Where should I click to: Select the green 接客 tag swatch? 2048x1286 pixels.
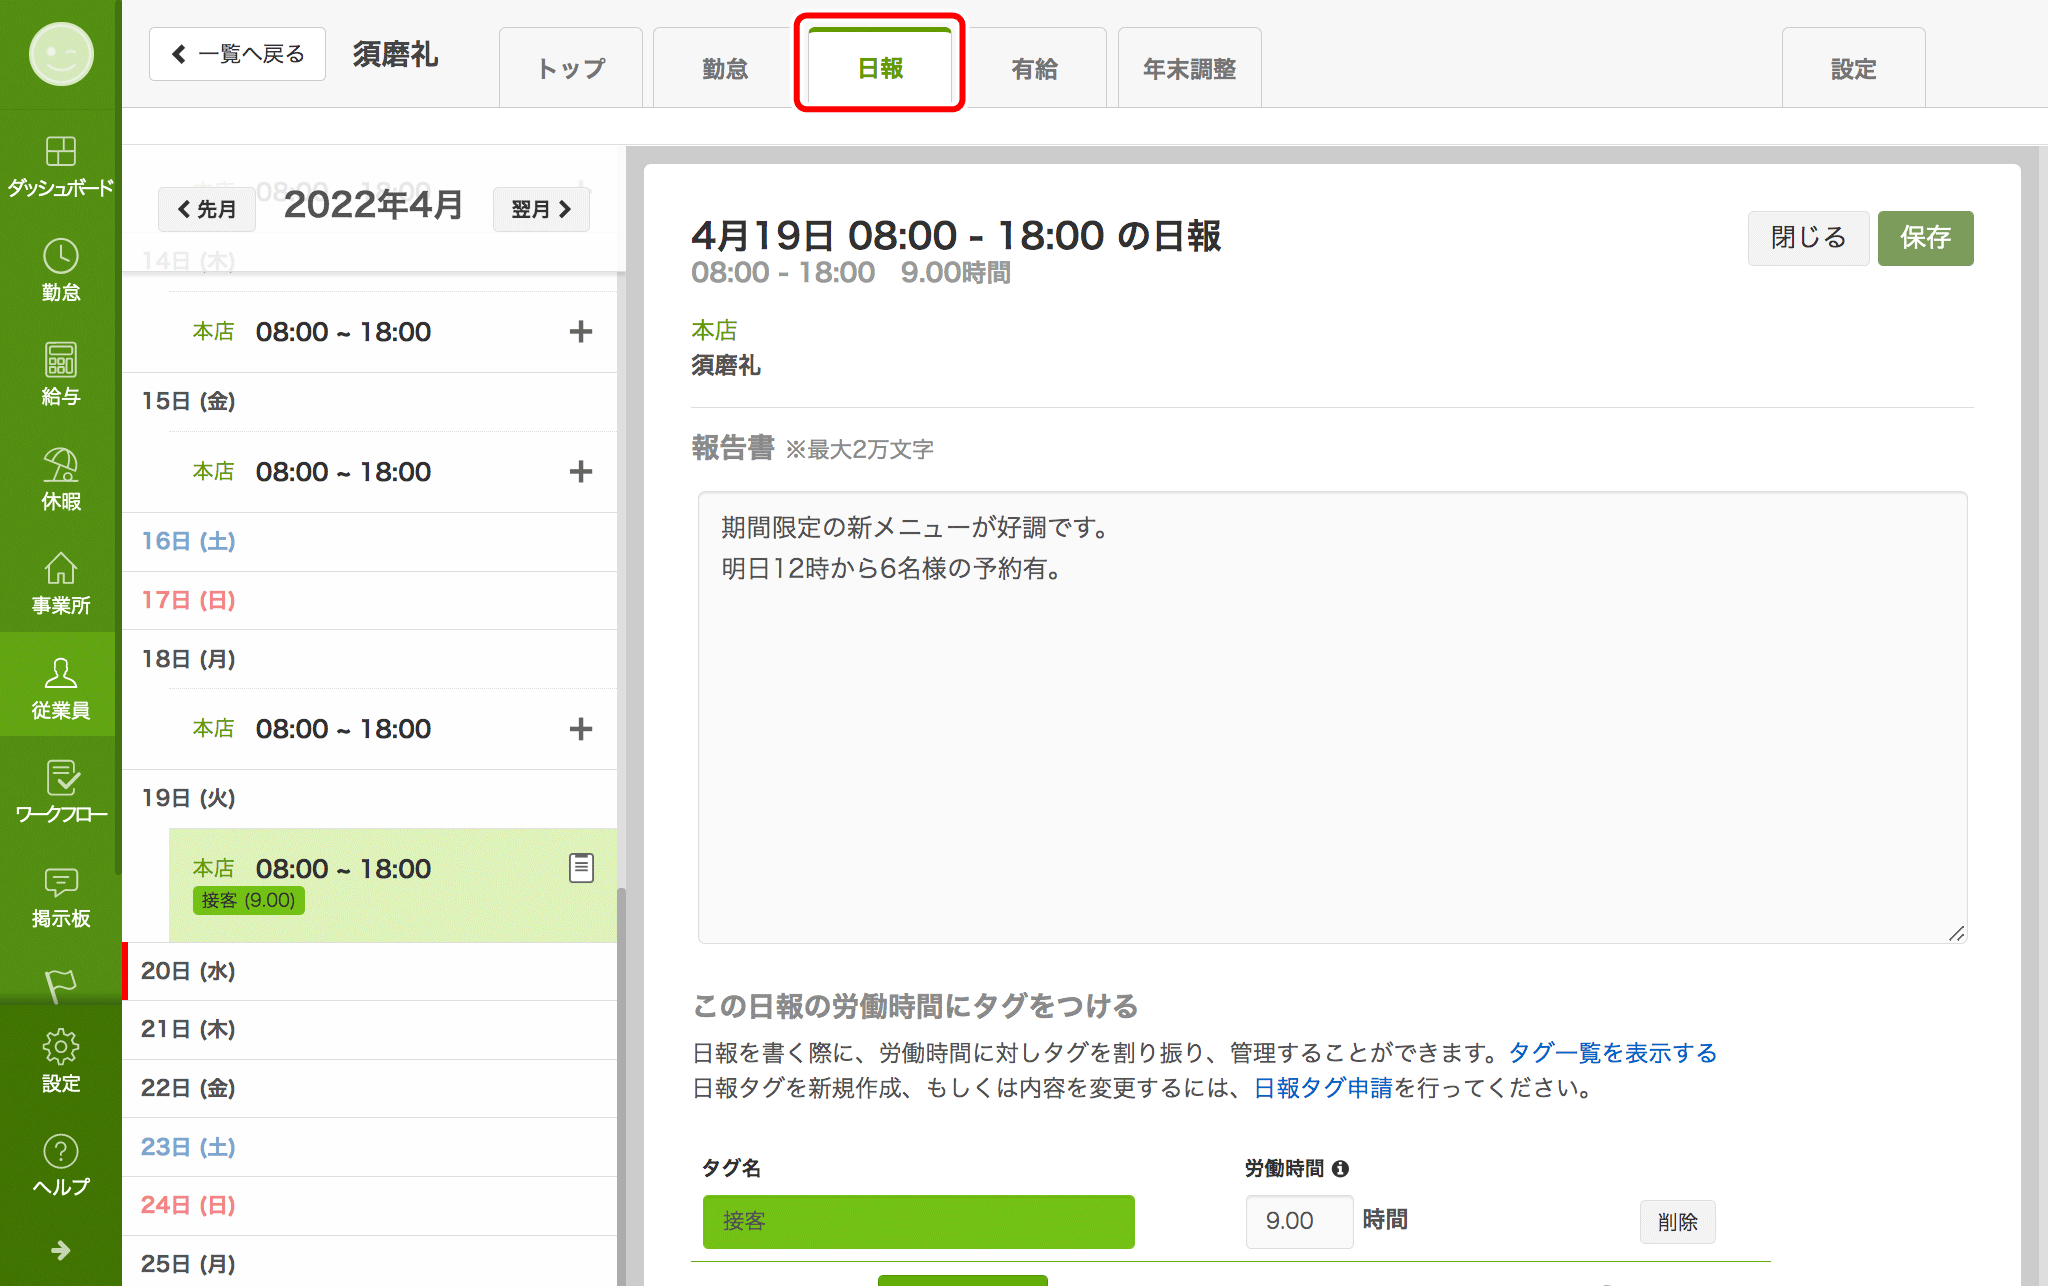pyautogui.click(x=917, y=1221)
